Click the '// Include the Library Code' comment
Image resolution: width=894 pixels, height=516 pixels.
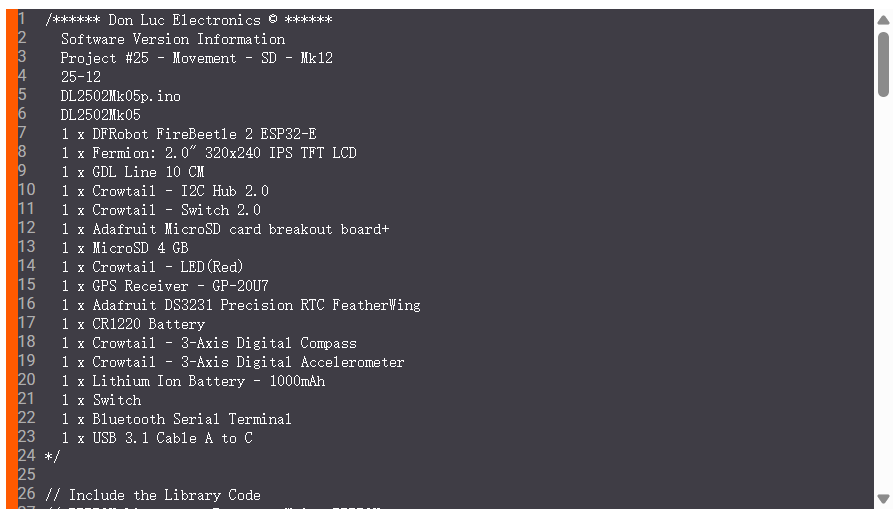[152, 495]
